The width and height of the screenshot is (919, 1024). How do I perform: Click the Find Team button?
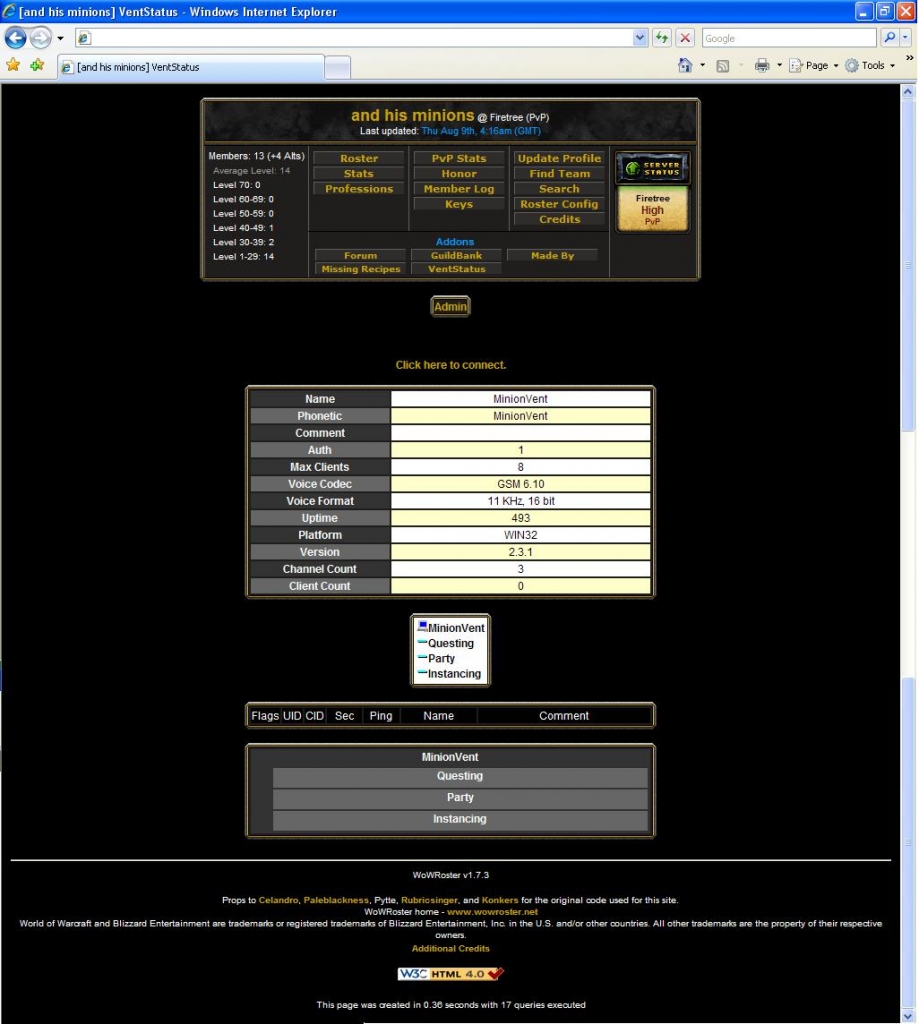click(559, 174)
